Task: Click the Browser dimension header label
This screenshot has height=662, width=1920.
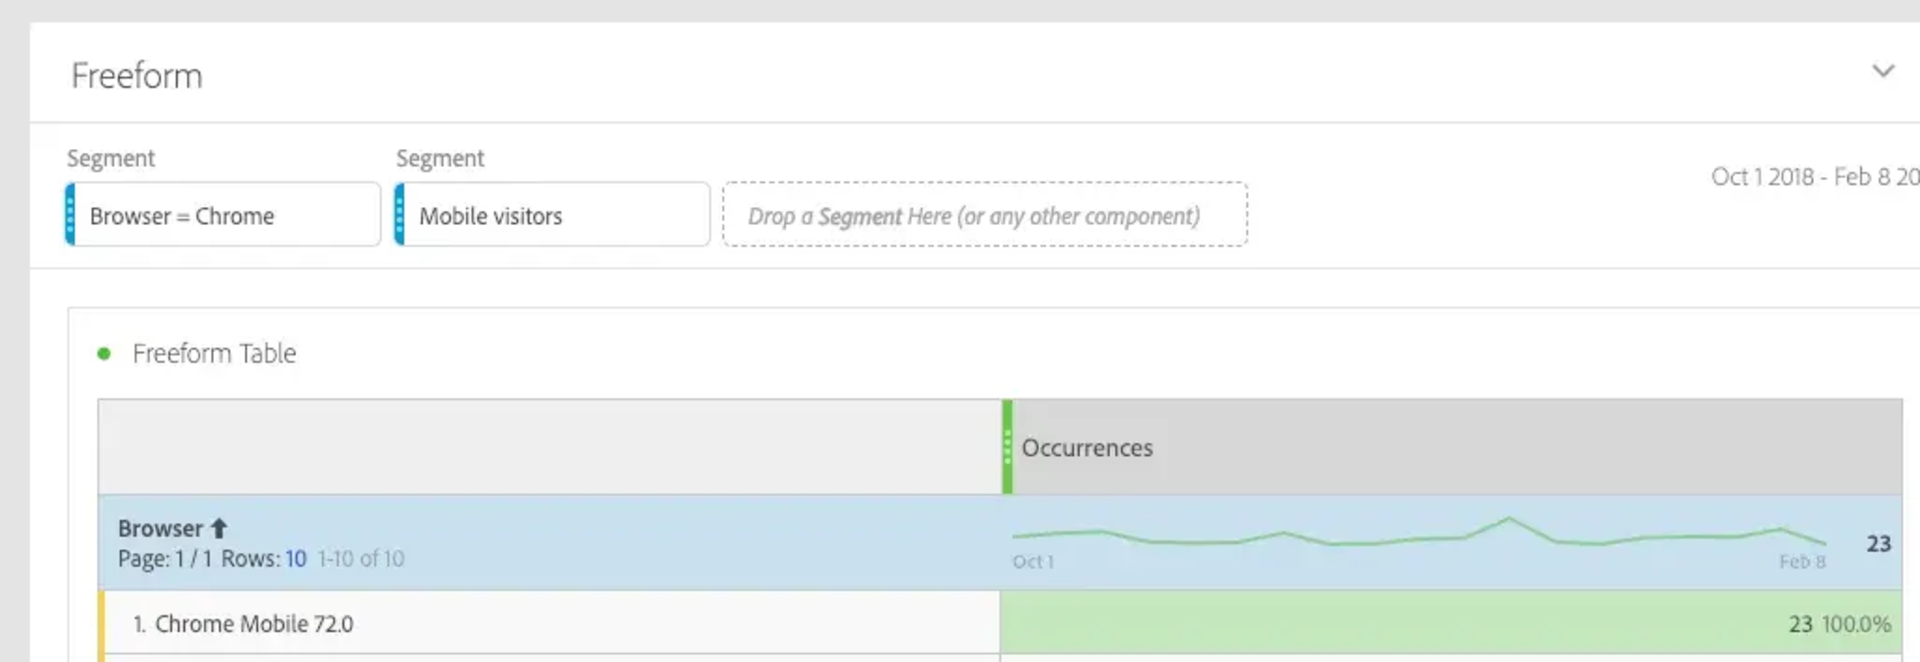Action: coord(160,528)
